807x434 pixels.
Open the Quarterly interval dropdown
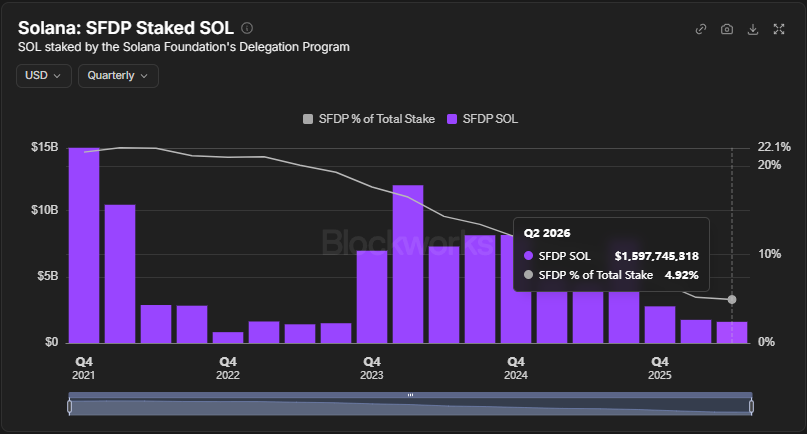click(x=118, y=76)
